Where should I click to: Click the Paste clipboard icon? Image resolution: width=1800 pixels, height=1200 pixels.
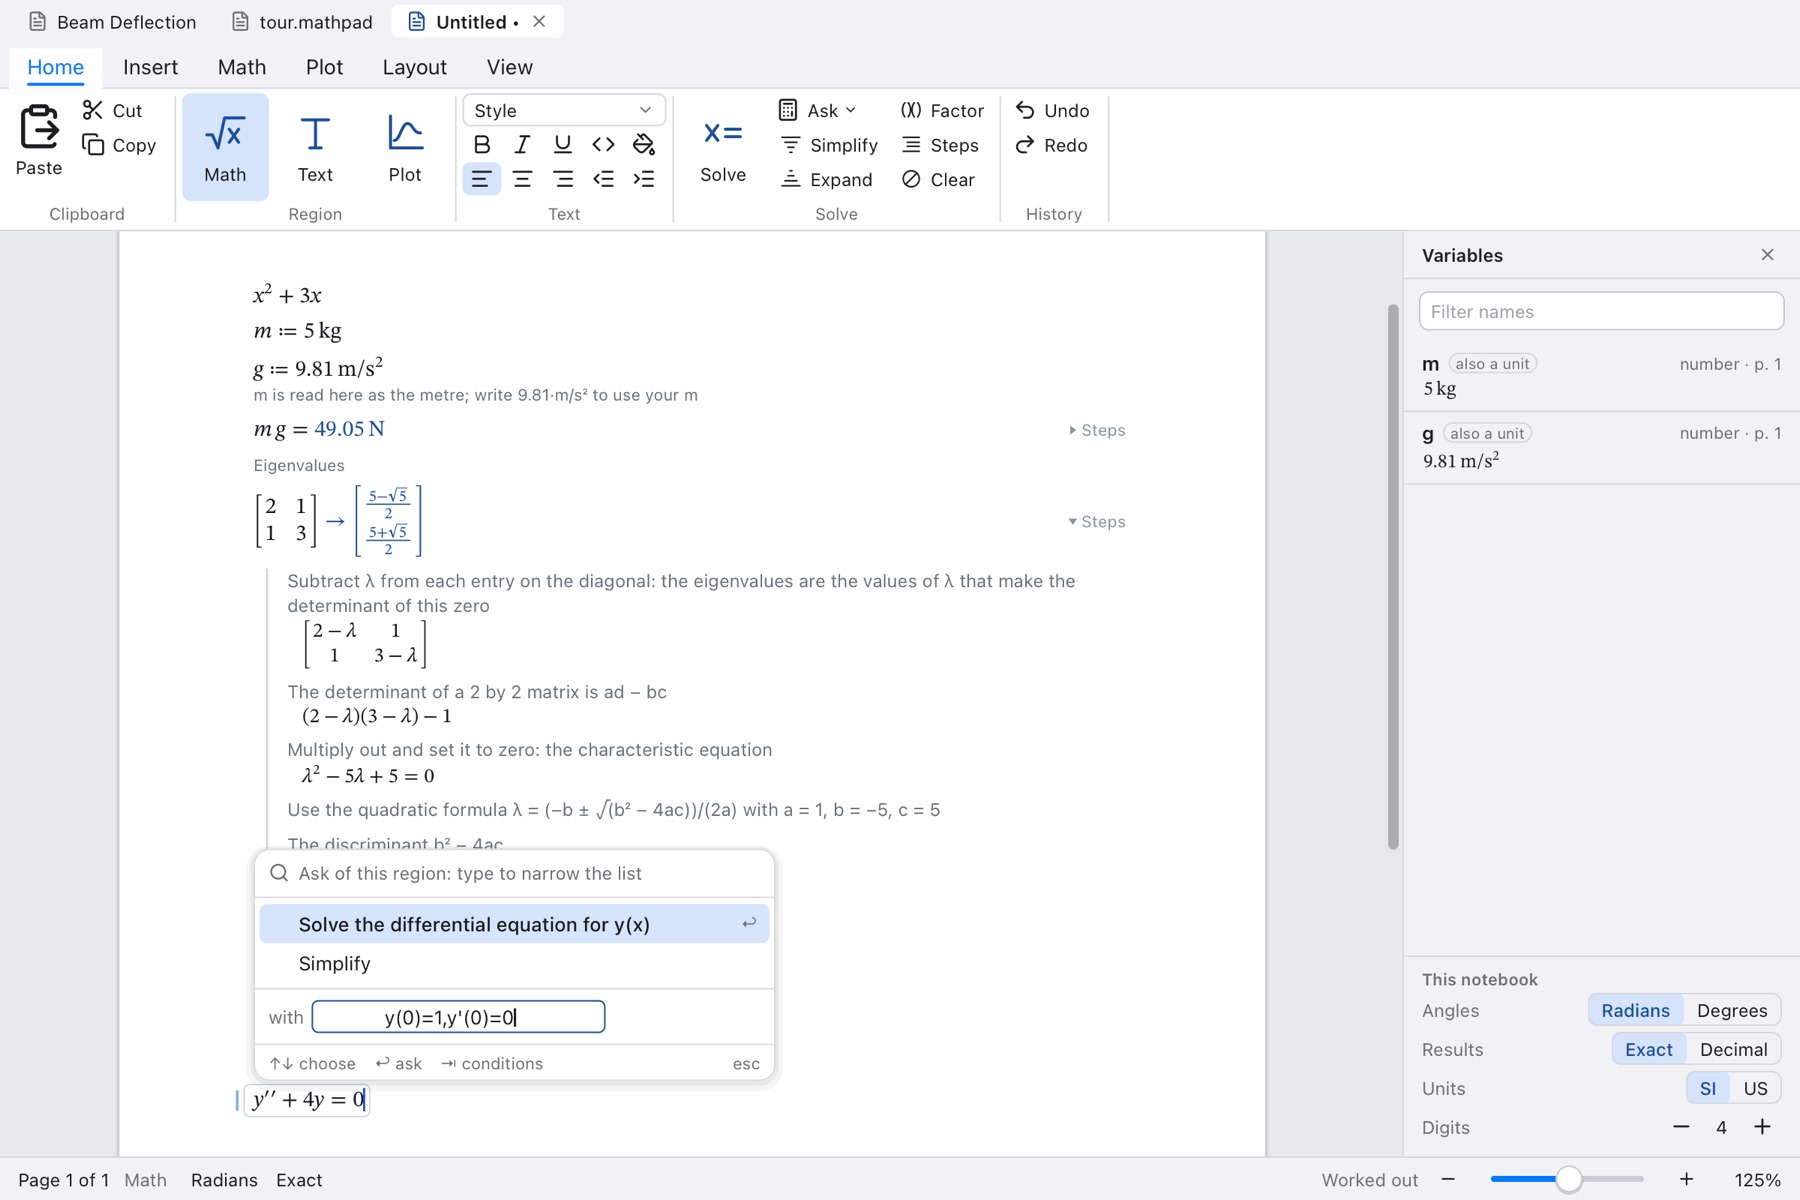tap(39, 127)
